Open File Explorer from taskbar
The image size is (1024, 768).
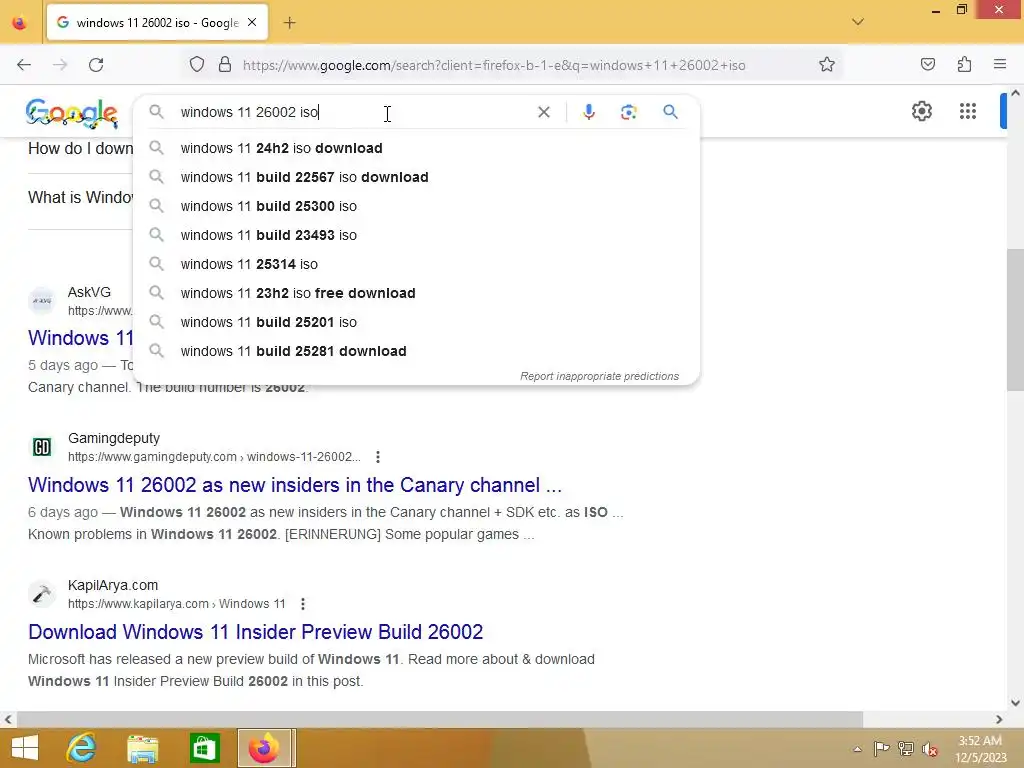pyautogui.click(x=142, y=748)
